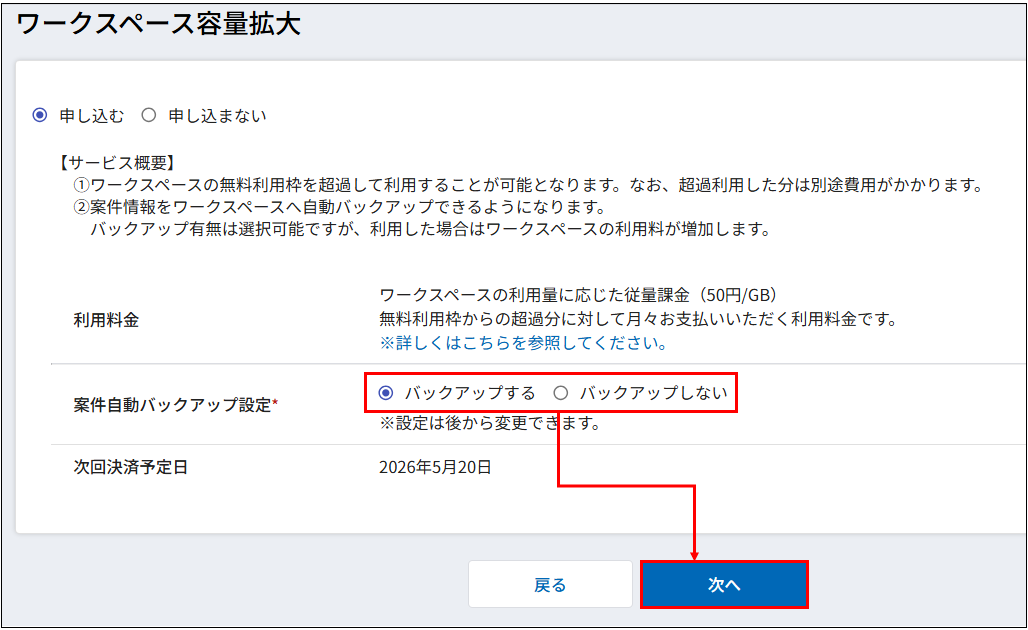Select the 申し込む radio button

(x=40, y=115)
